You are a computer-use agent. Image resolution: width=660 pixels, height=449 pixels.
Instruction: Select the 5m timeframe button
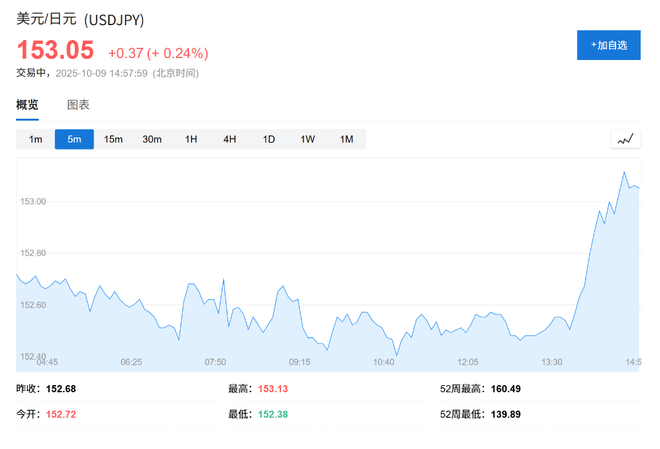[74, 139]
